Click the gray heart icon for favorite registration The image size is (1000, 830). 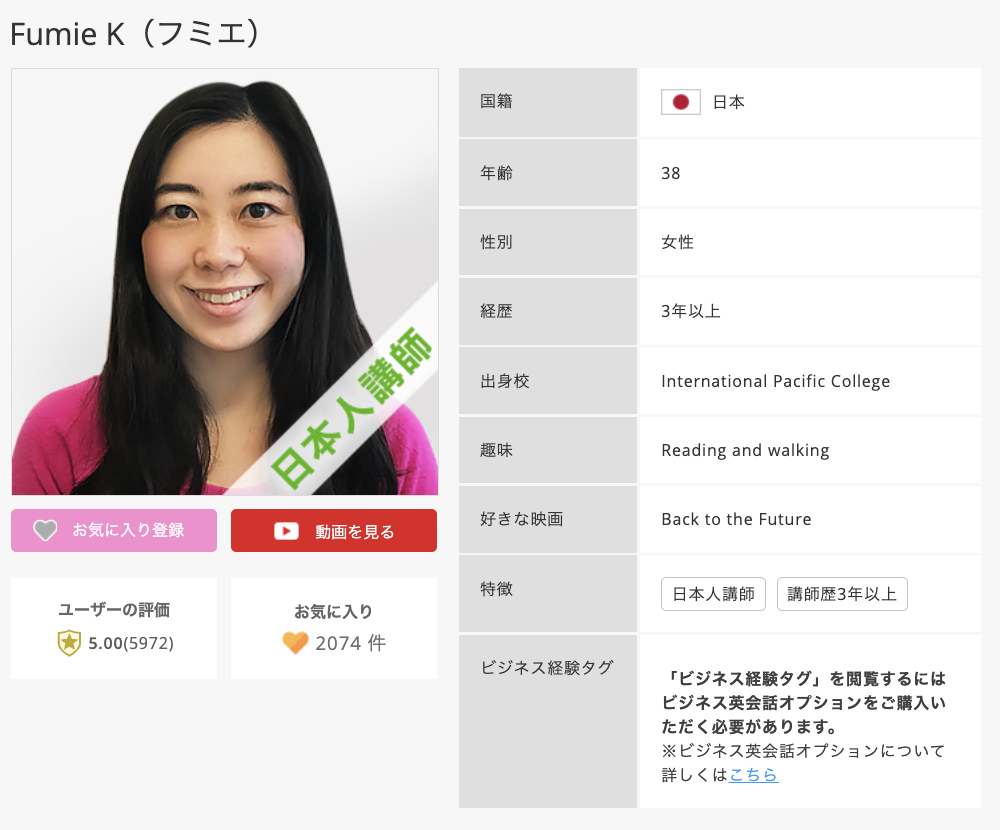click(x=45, y=531)
